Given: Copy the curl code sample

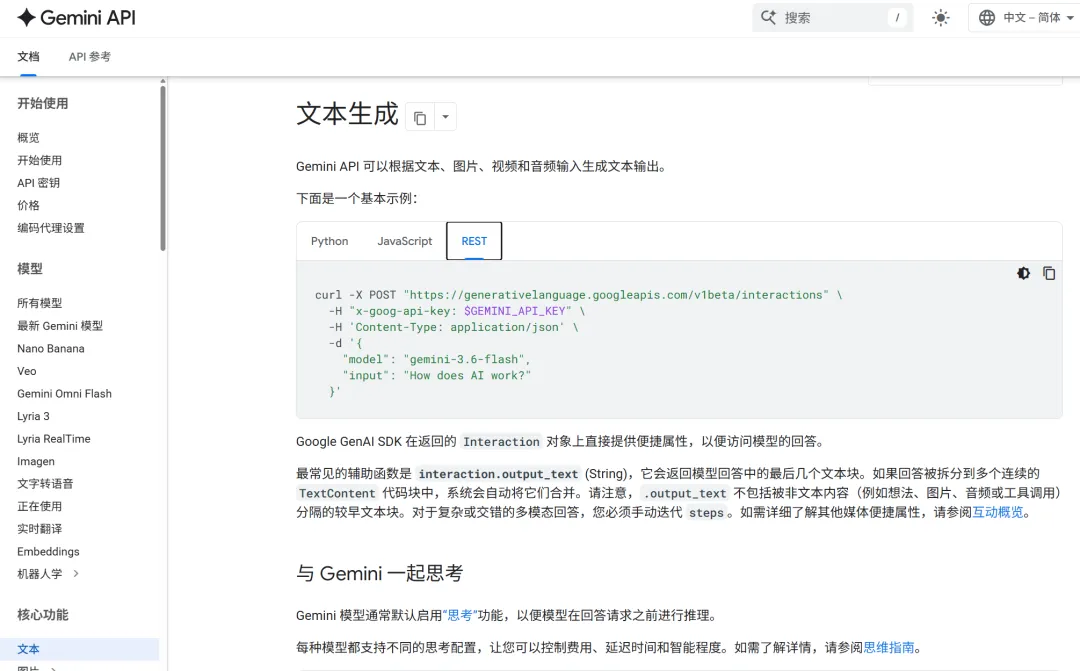Looking at the screenshot, I should tap(1049, 273).
